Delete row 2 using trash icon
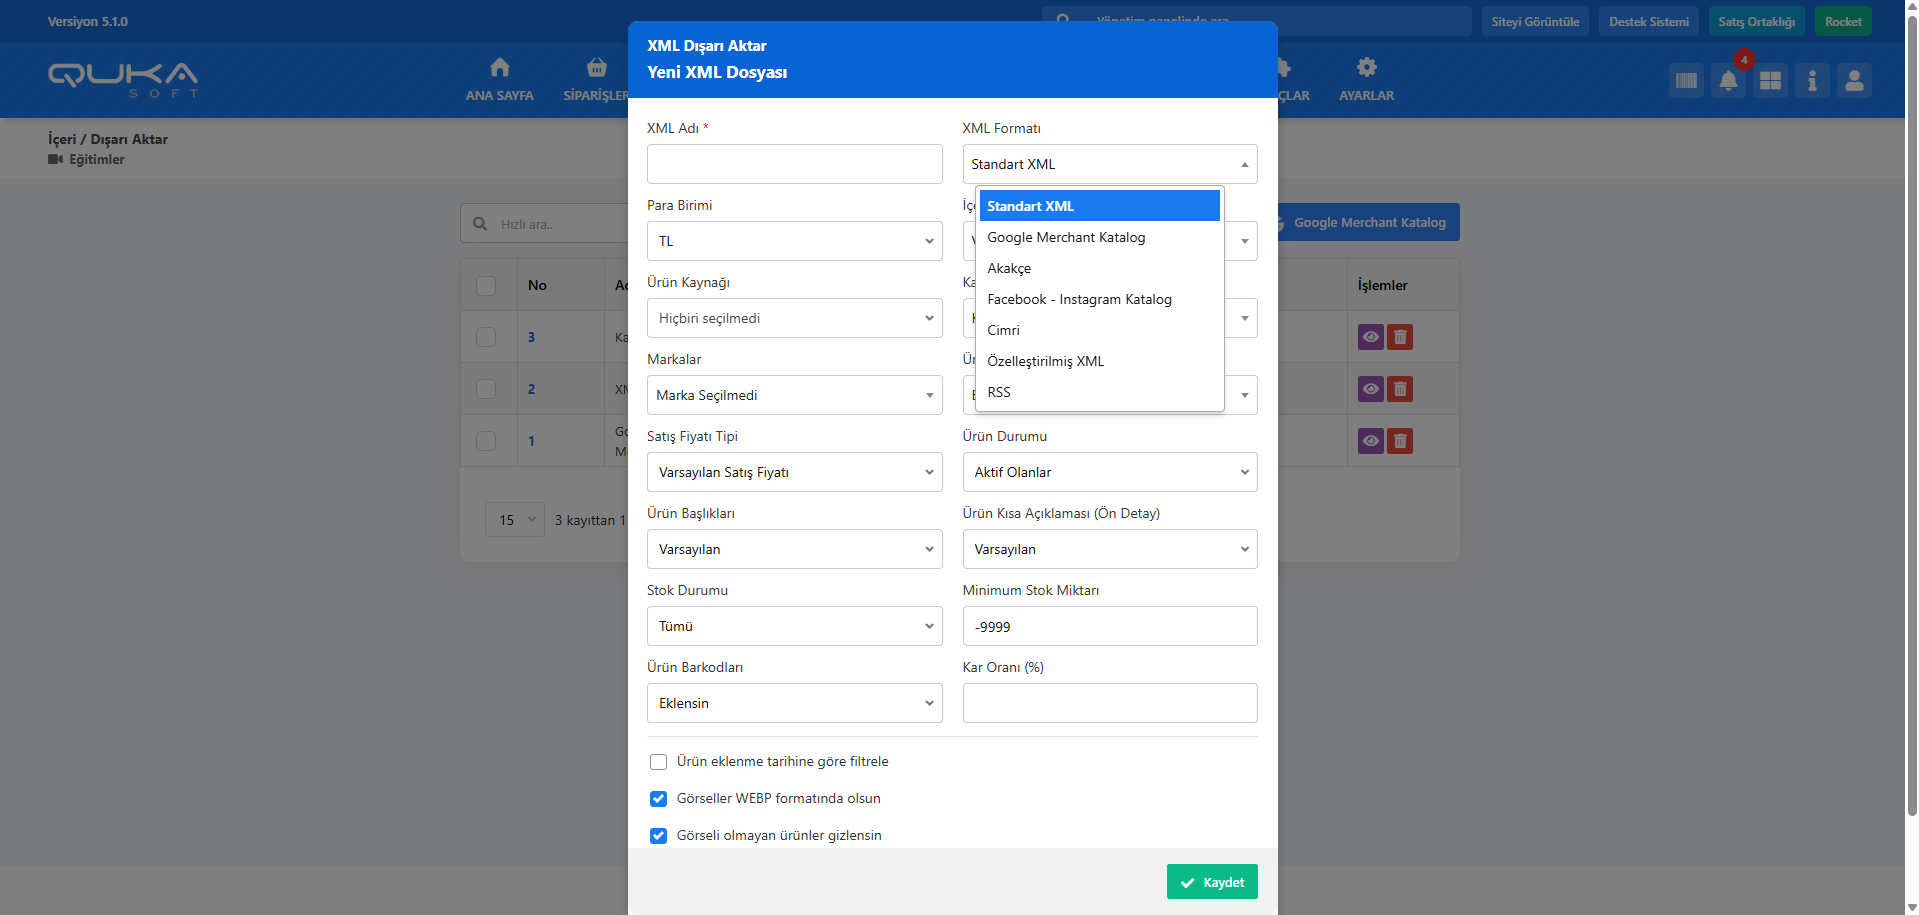Image resolution: width=1919 pixels, height=915 pixels. [1400, 389]
